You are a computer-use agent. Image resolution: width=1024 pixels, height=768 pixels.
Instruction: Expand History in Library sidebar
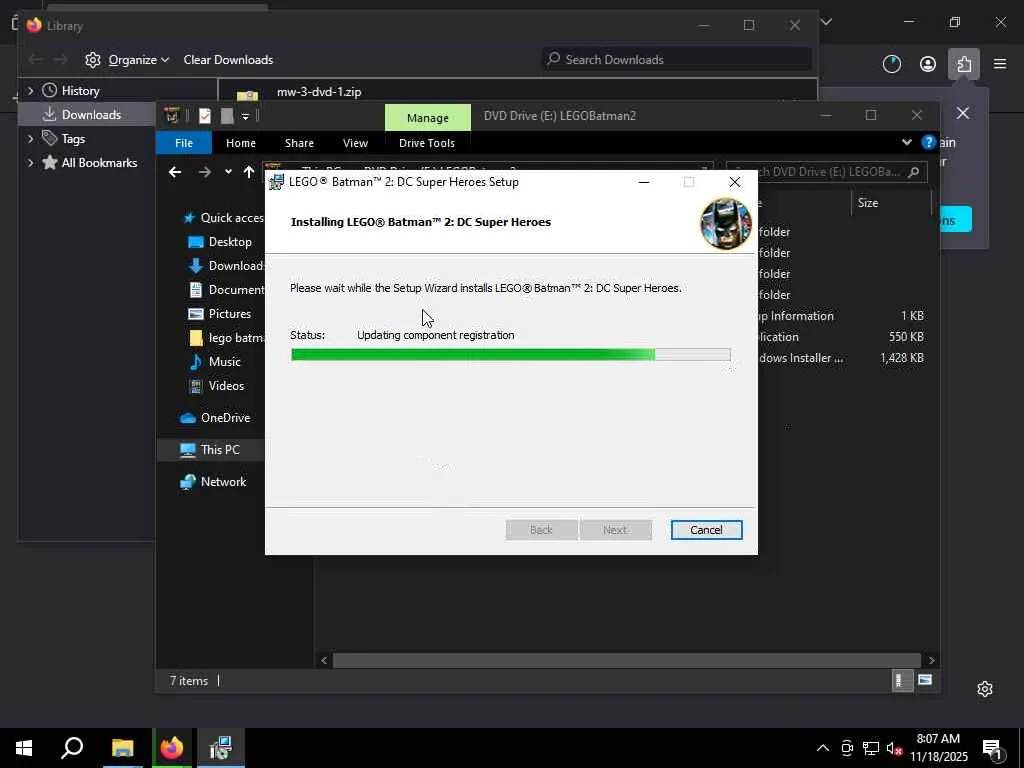pyautogui.click(x=31, y=91)
